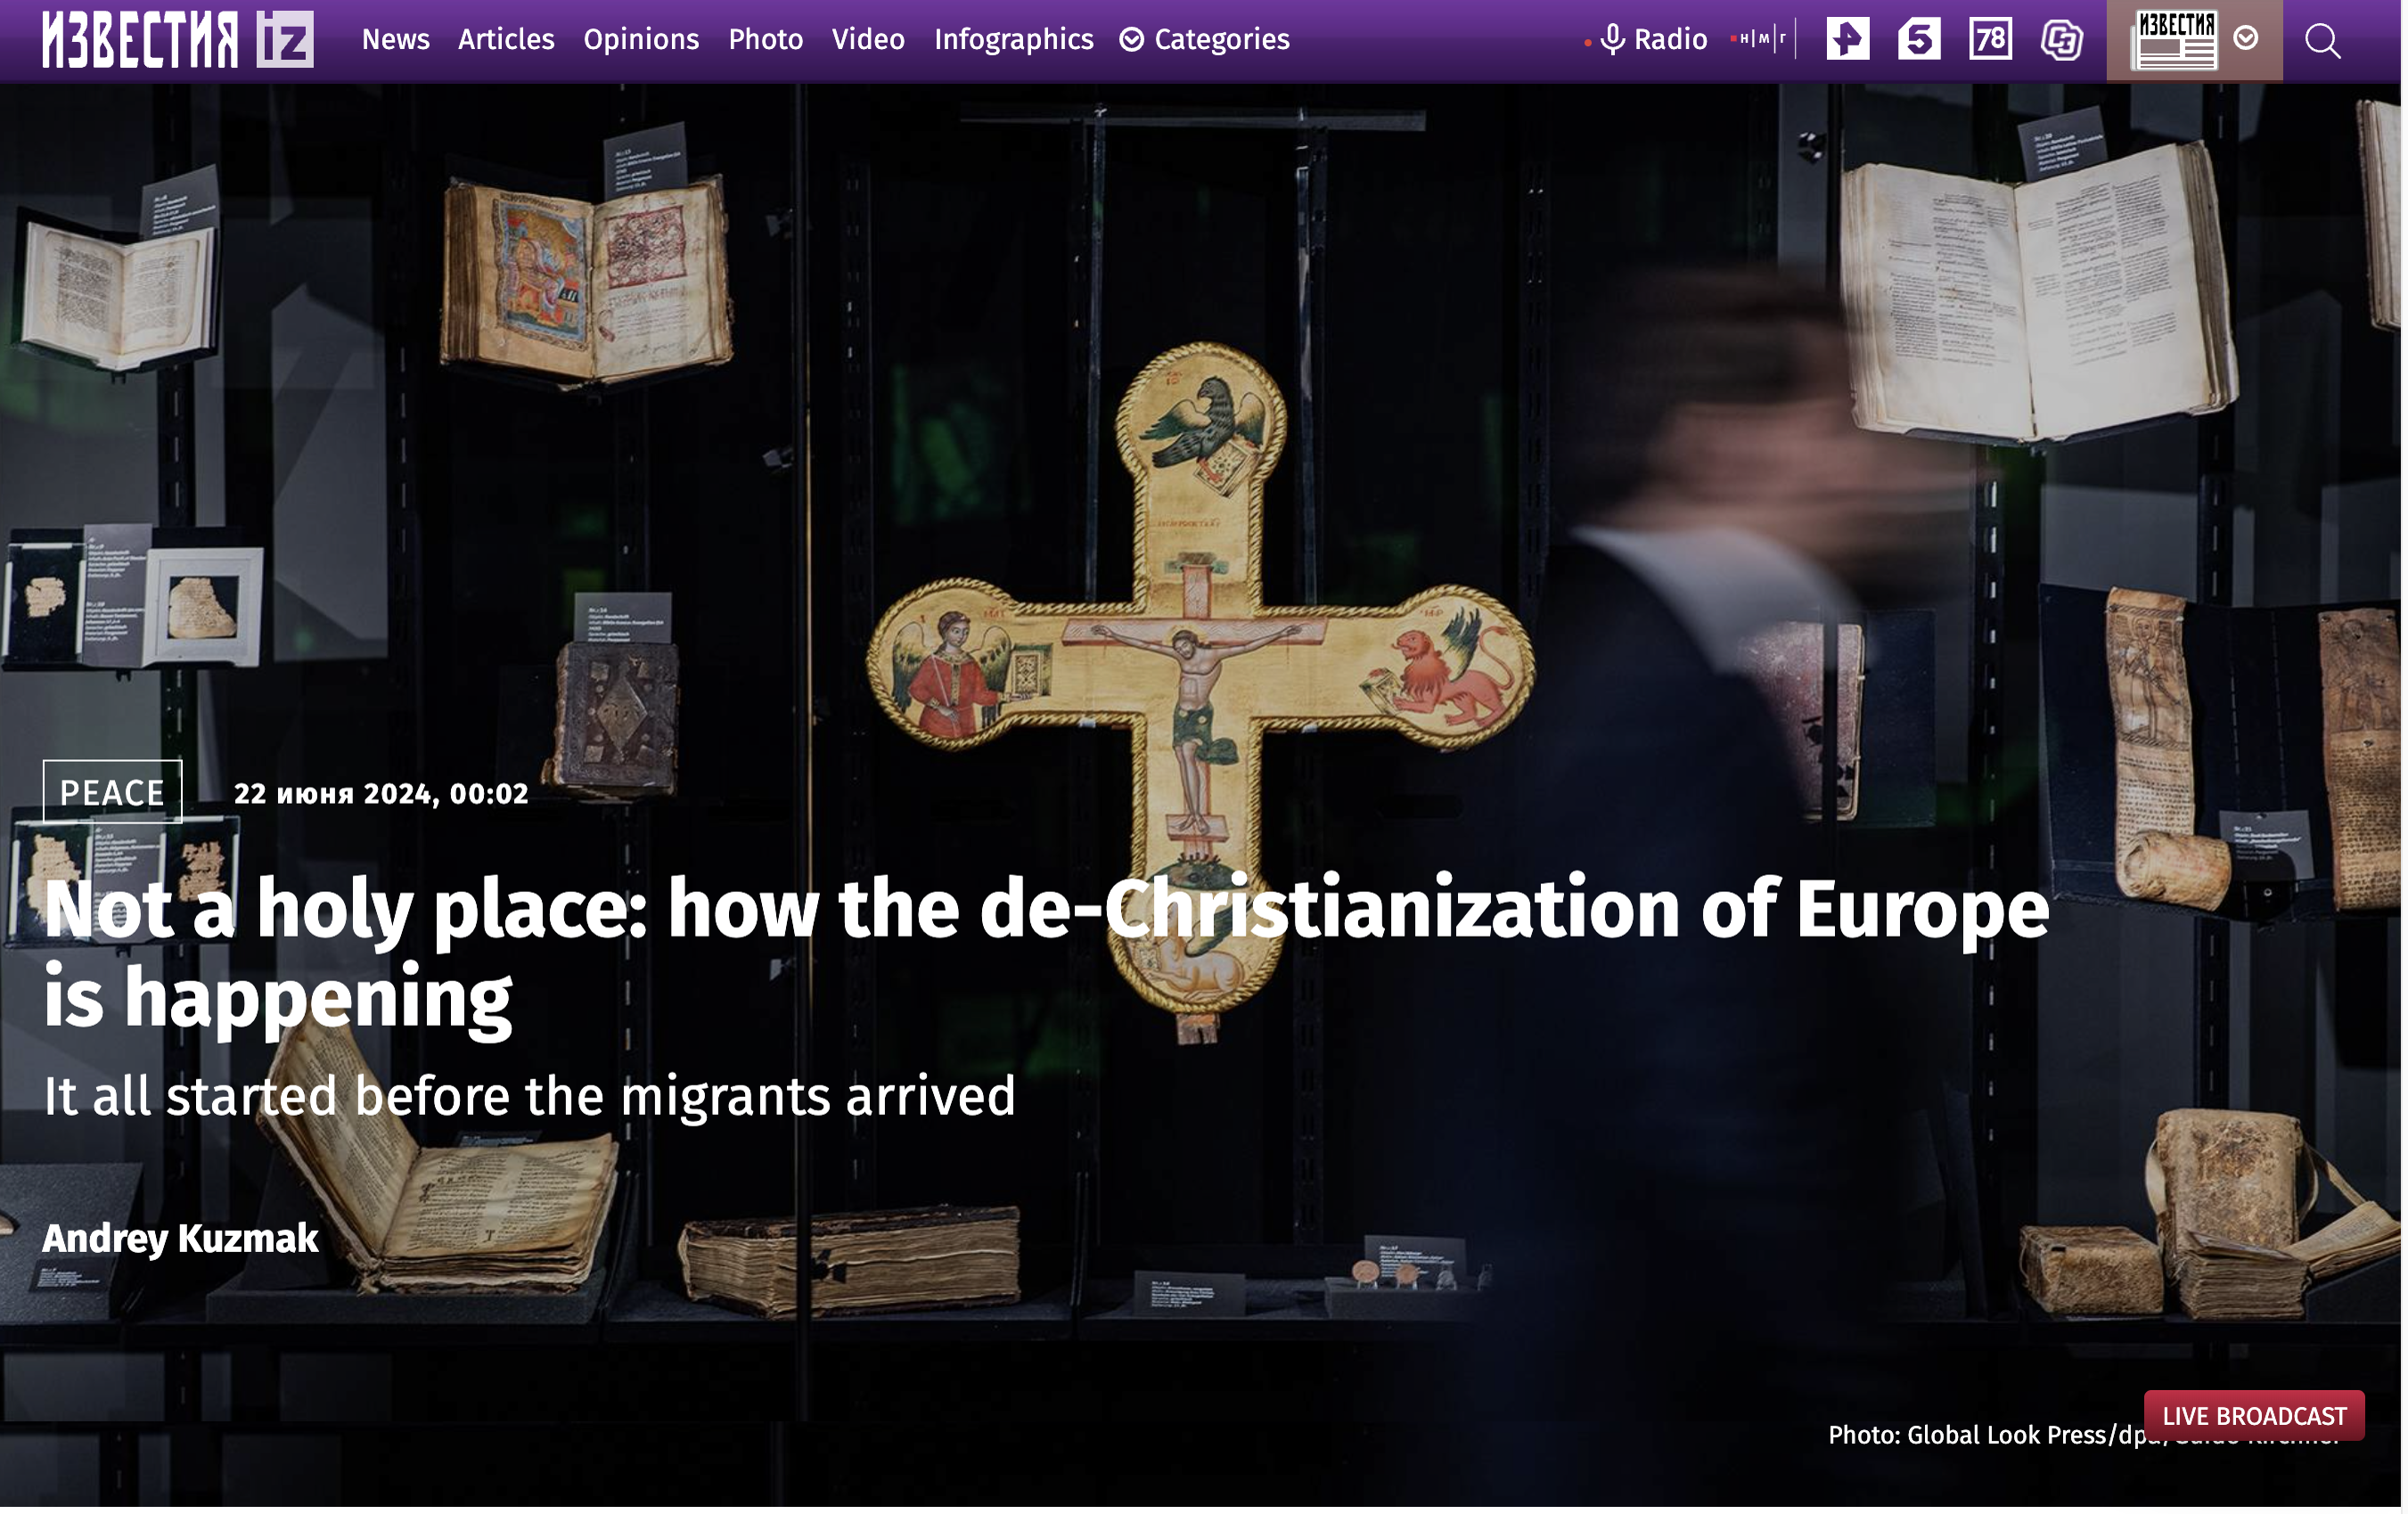Open the Channel 5 icon
This screenshot has height=1514, width=2408.
pos(1918,40)
